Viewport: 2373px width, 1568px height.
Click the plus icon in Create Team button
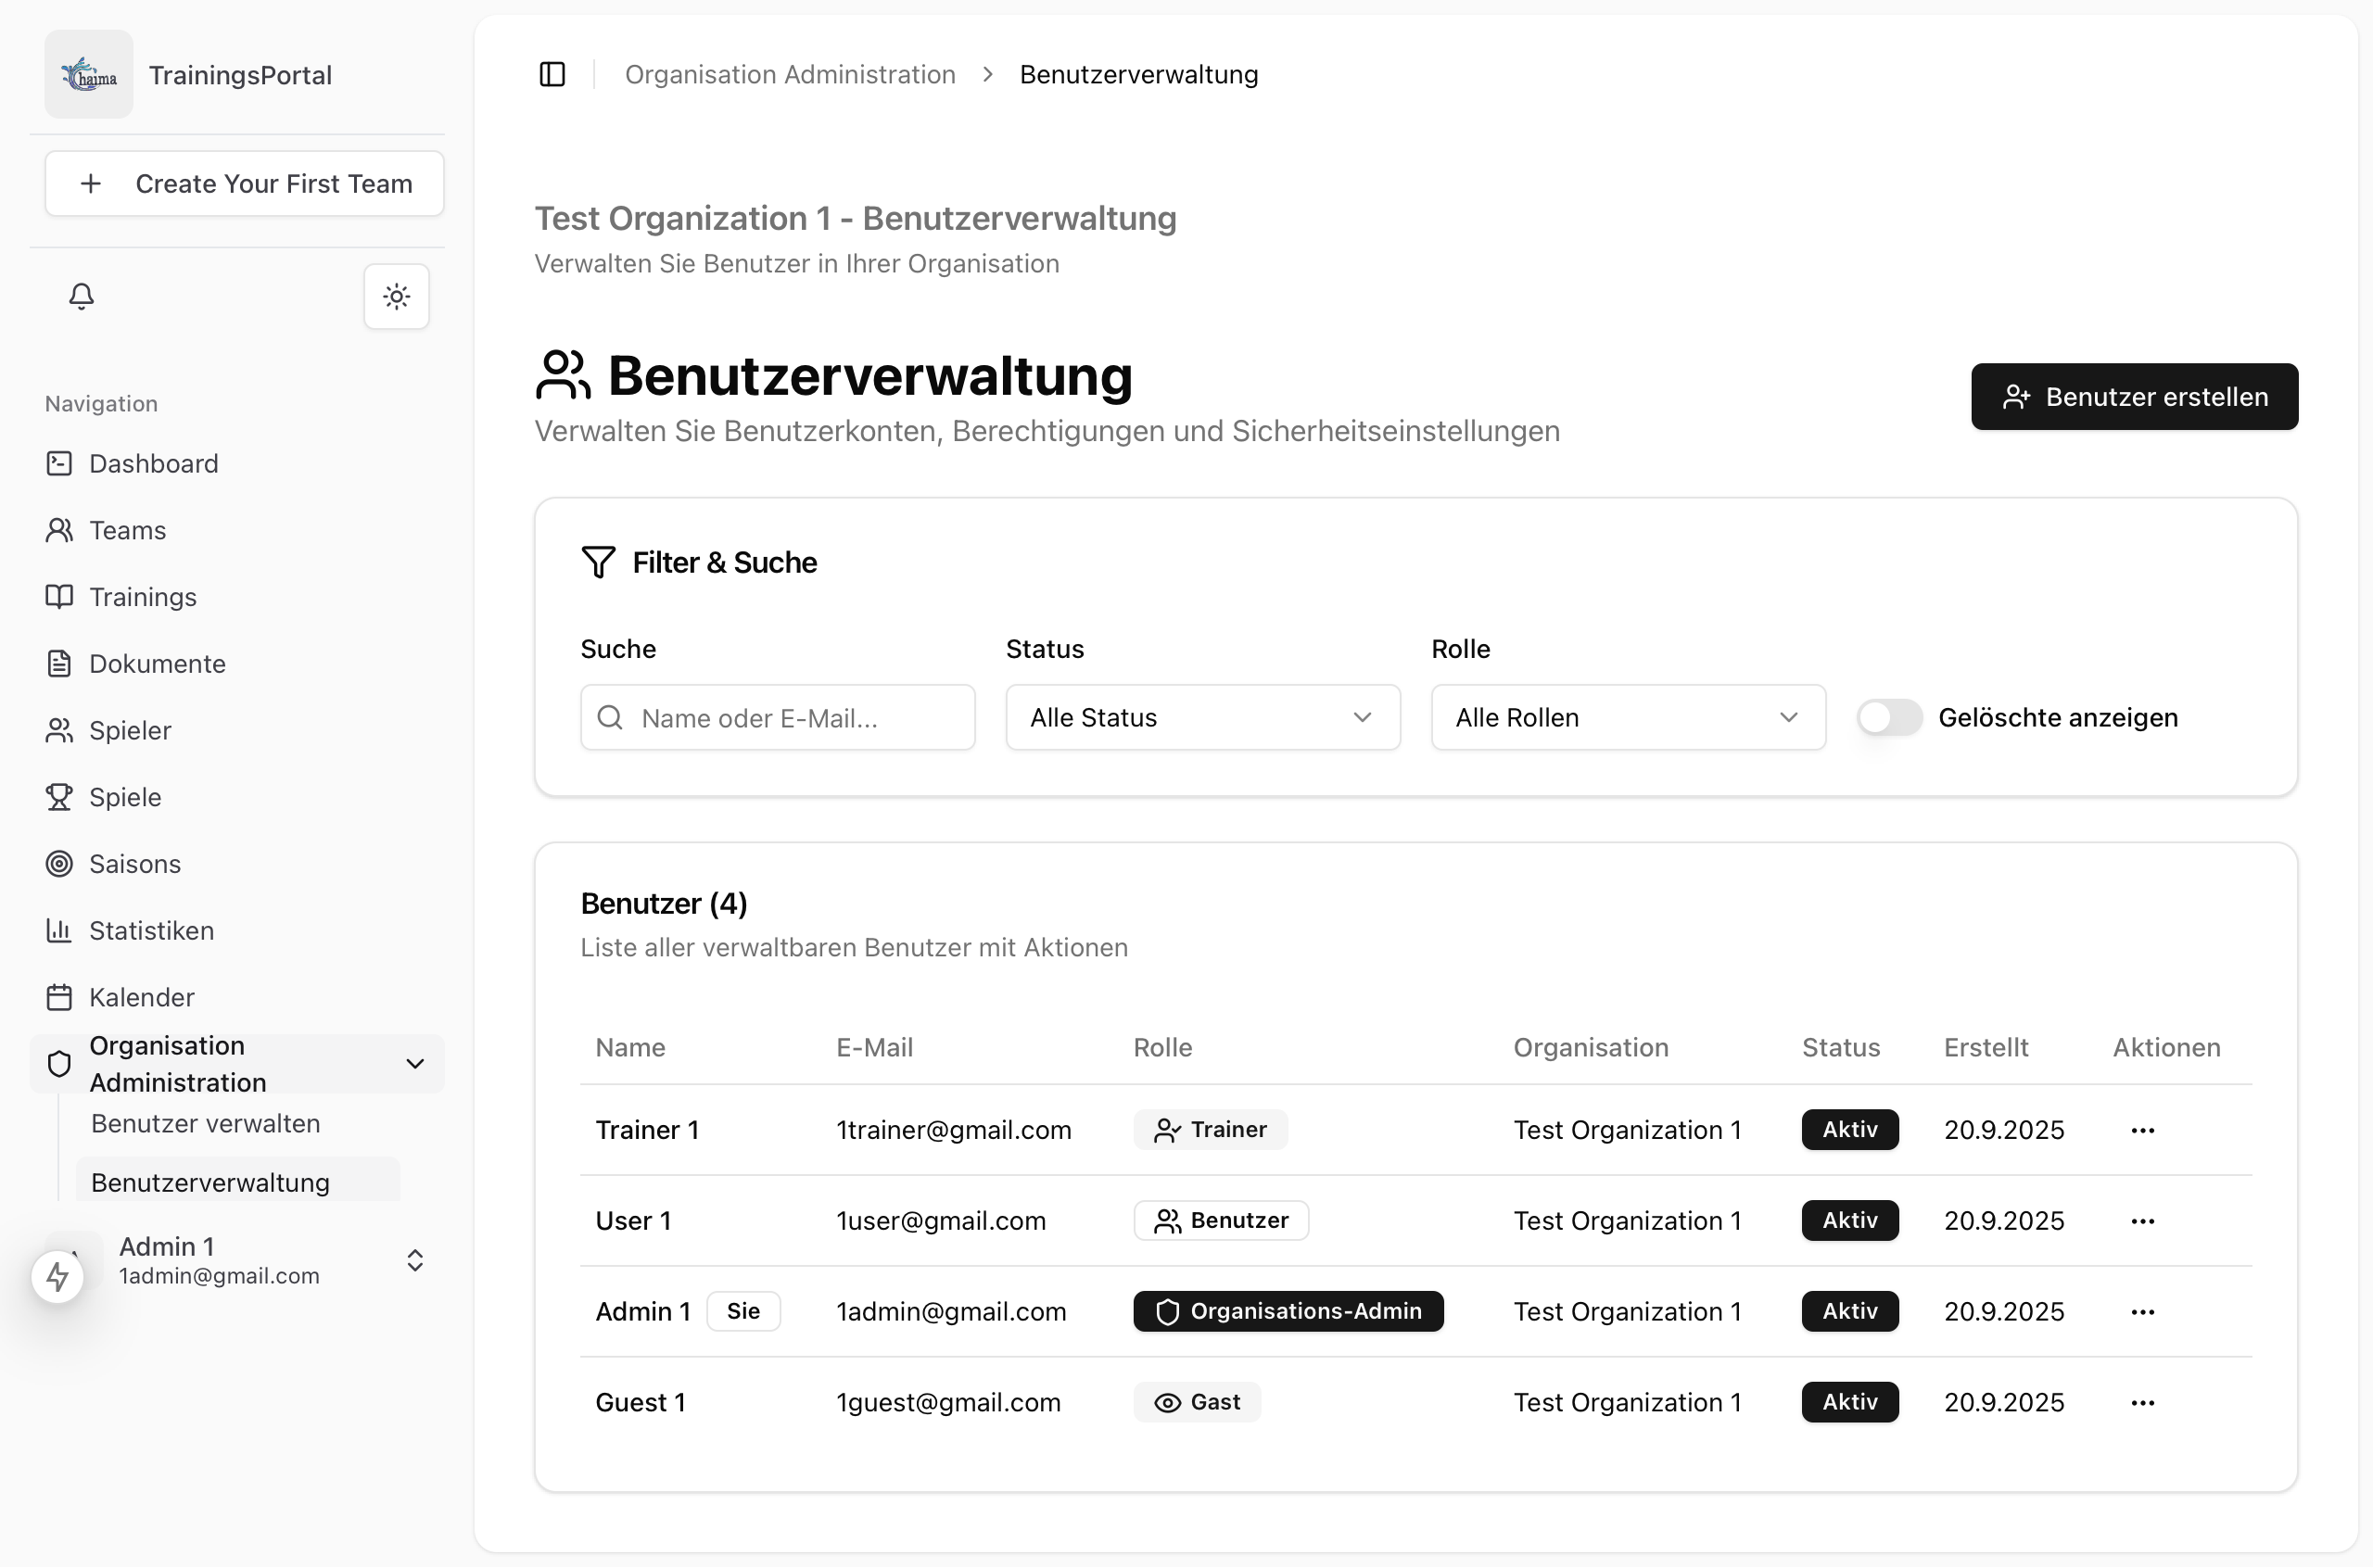91,183
